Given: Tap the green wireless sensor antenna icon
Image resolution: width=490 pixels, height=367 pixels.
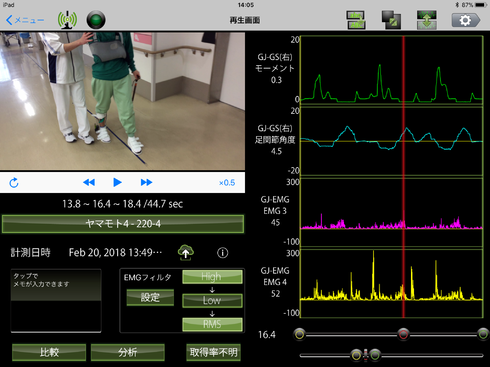Looking at the screenshot, I should [67, 20].
